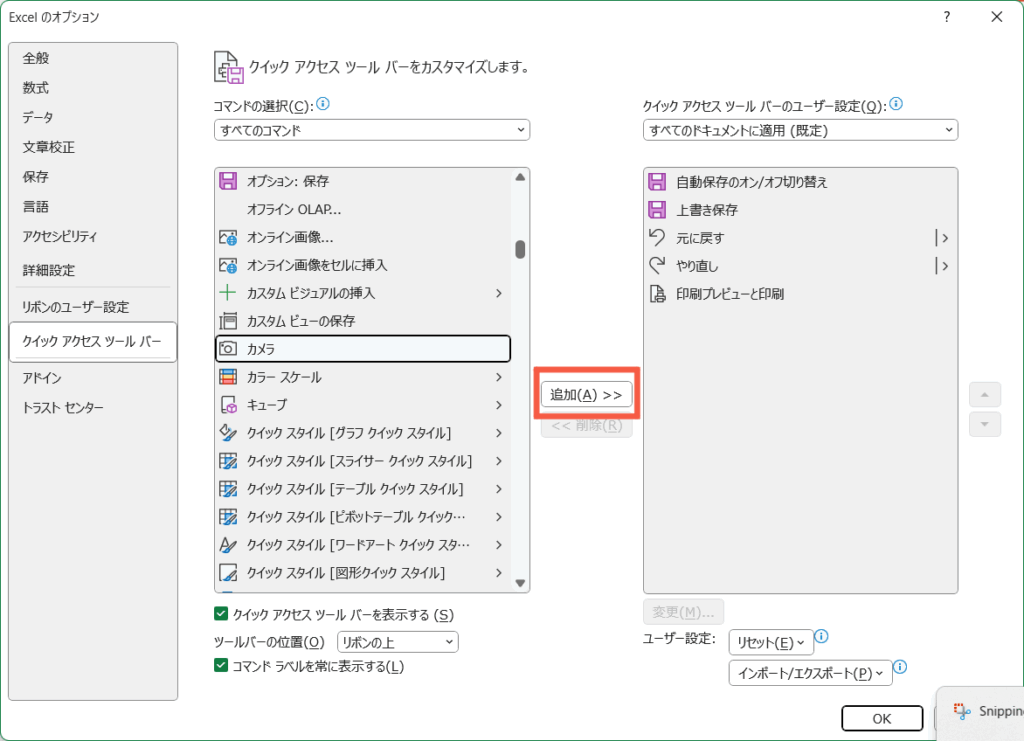This screenshot has height=741, width=1024.
Task: Click the カスタム ビジュアルの挿入 plus icon
Action: 228,292
